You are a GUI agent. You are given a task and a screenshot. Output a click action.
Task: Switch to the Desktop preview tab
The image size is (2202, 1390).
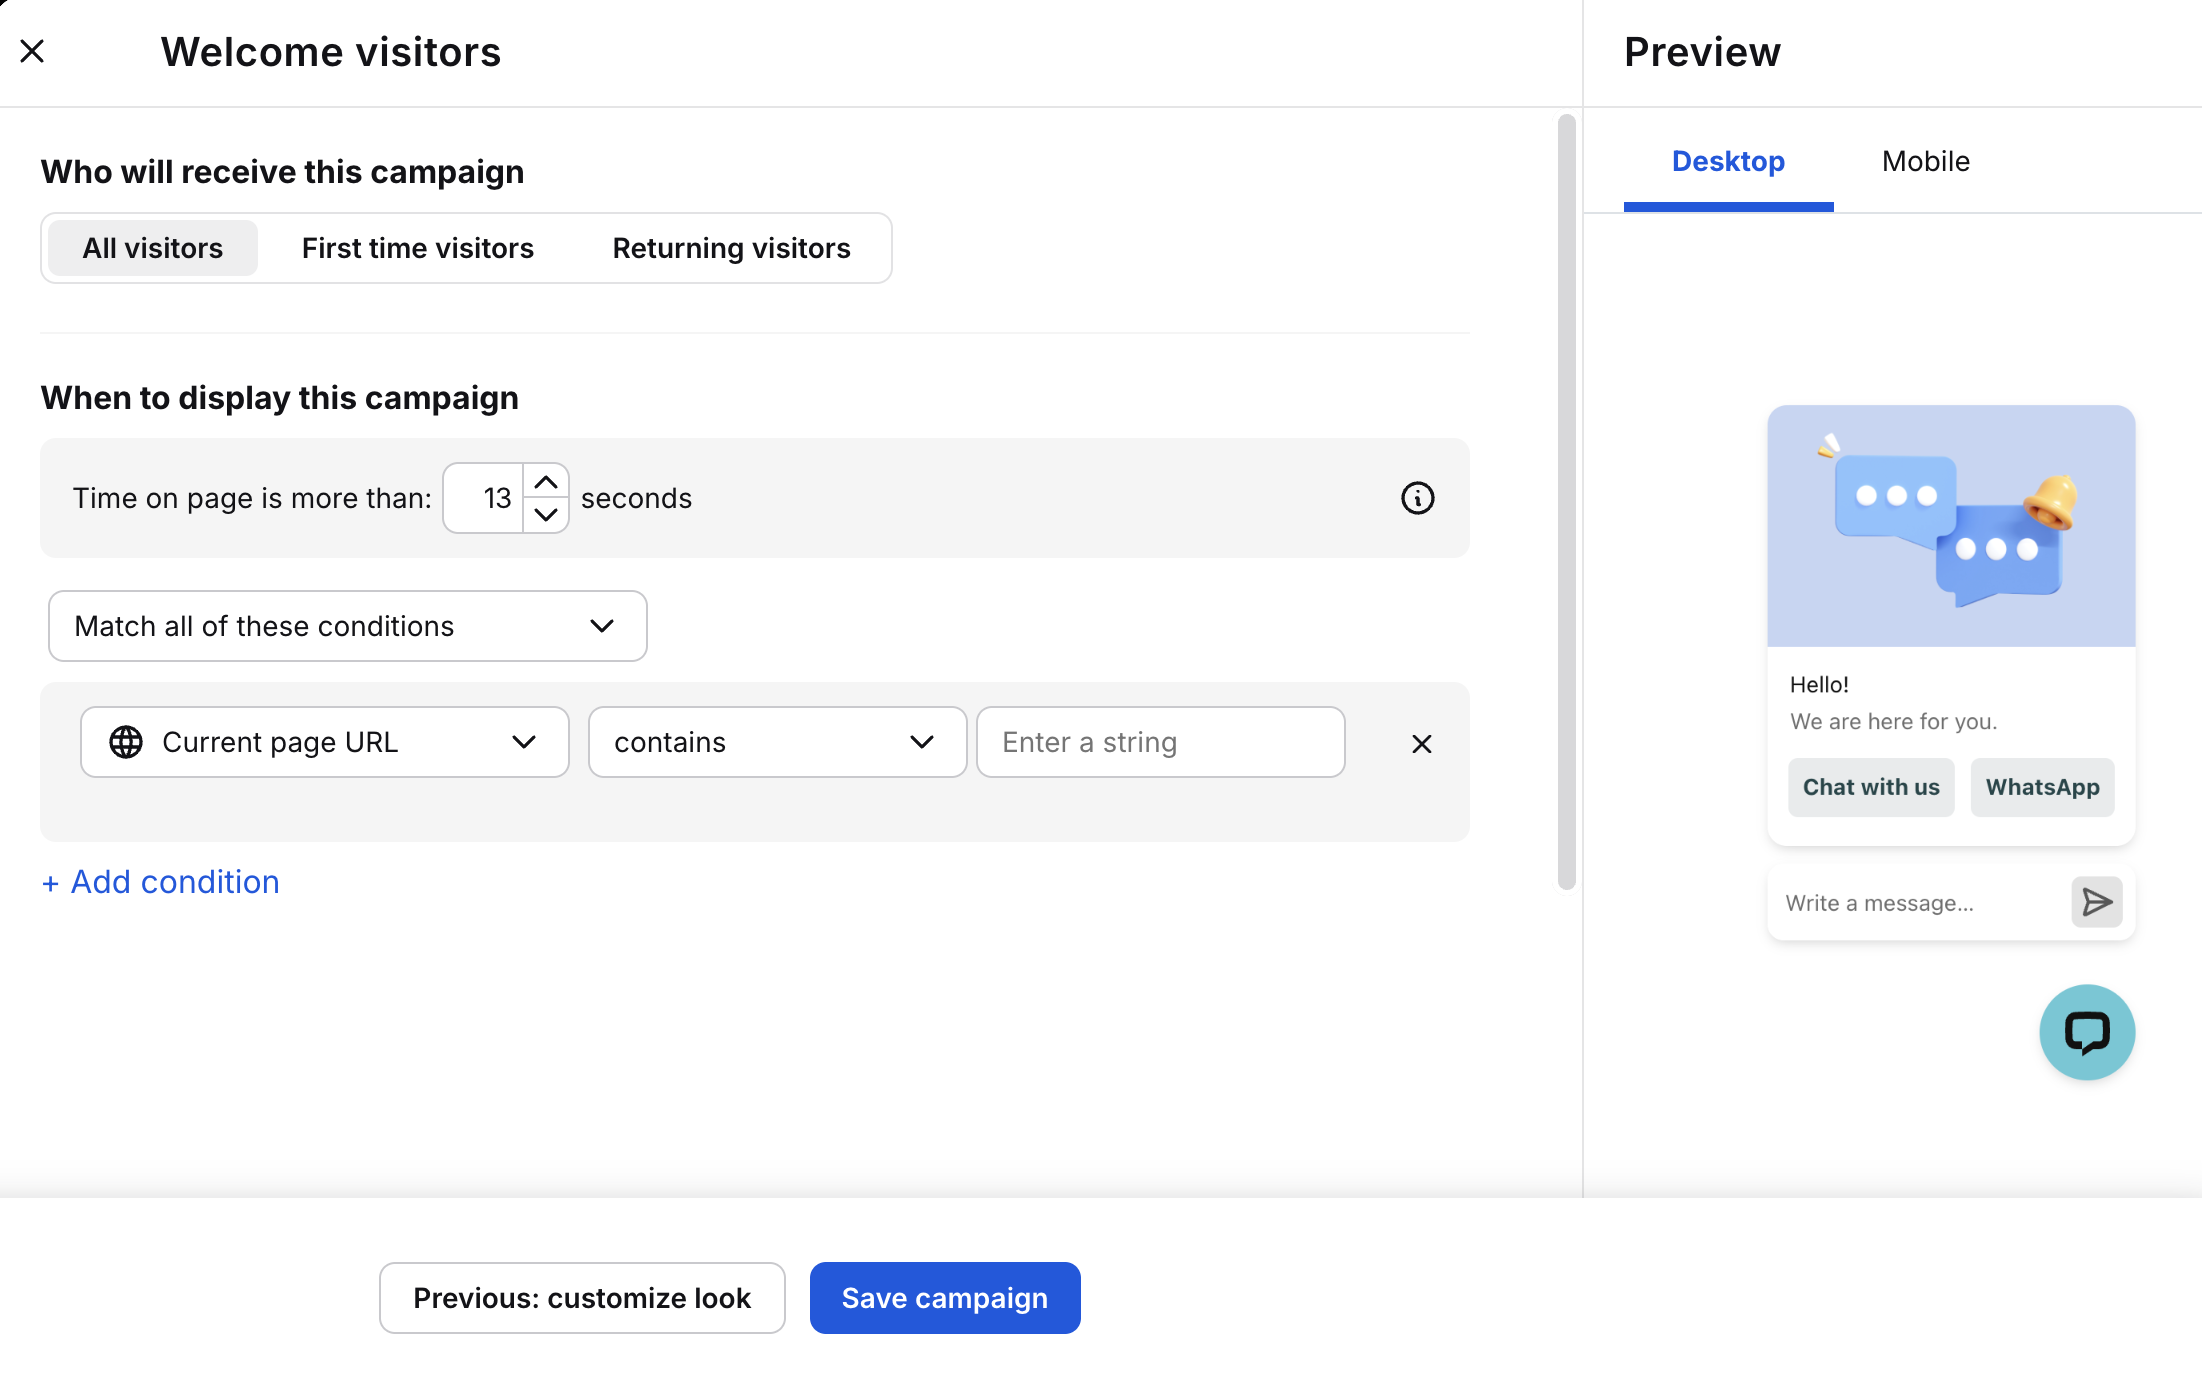[x=1727, y=161]
